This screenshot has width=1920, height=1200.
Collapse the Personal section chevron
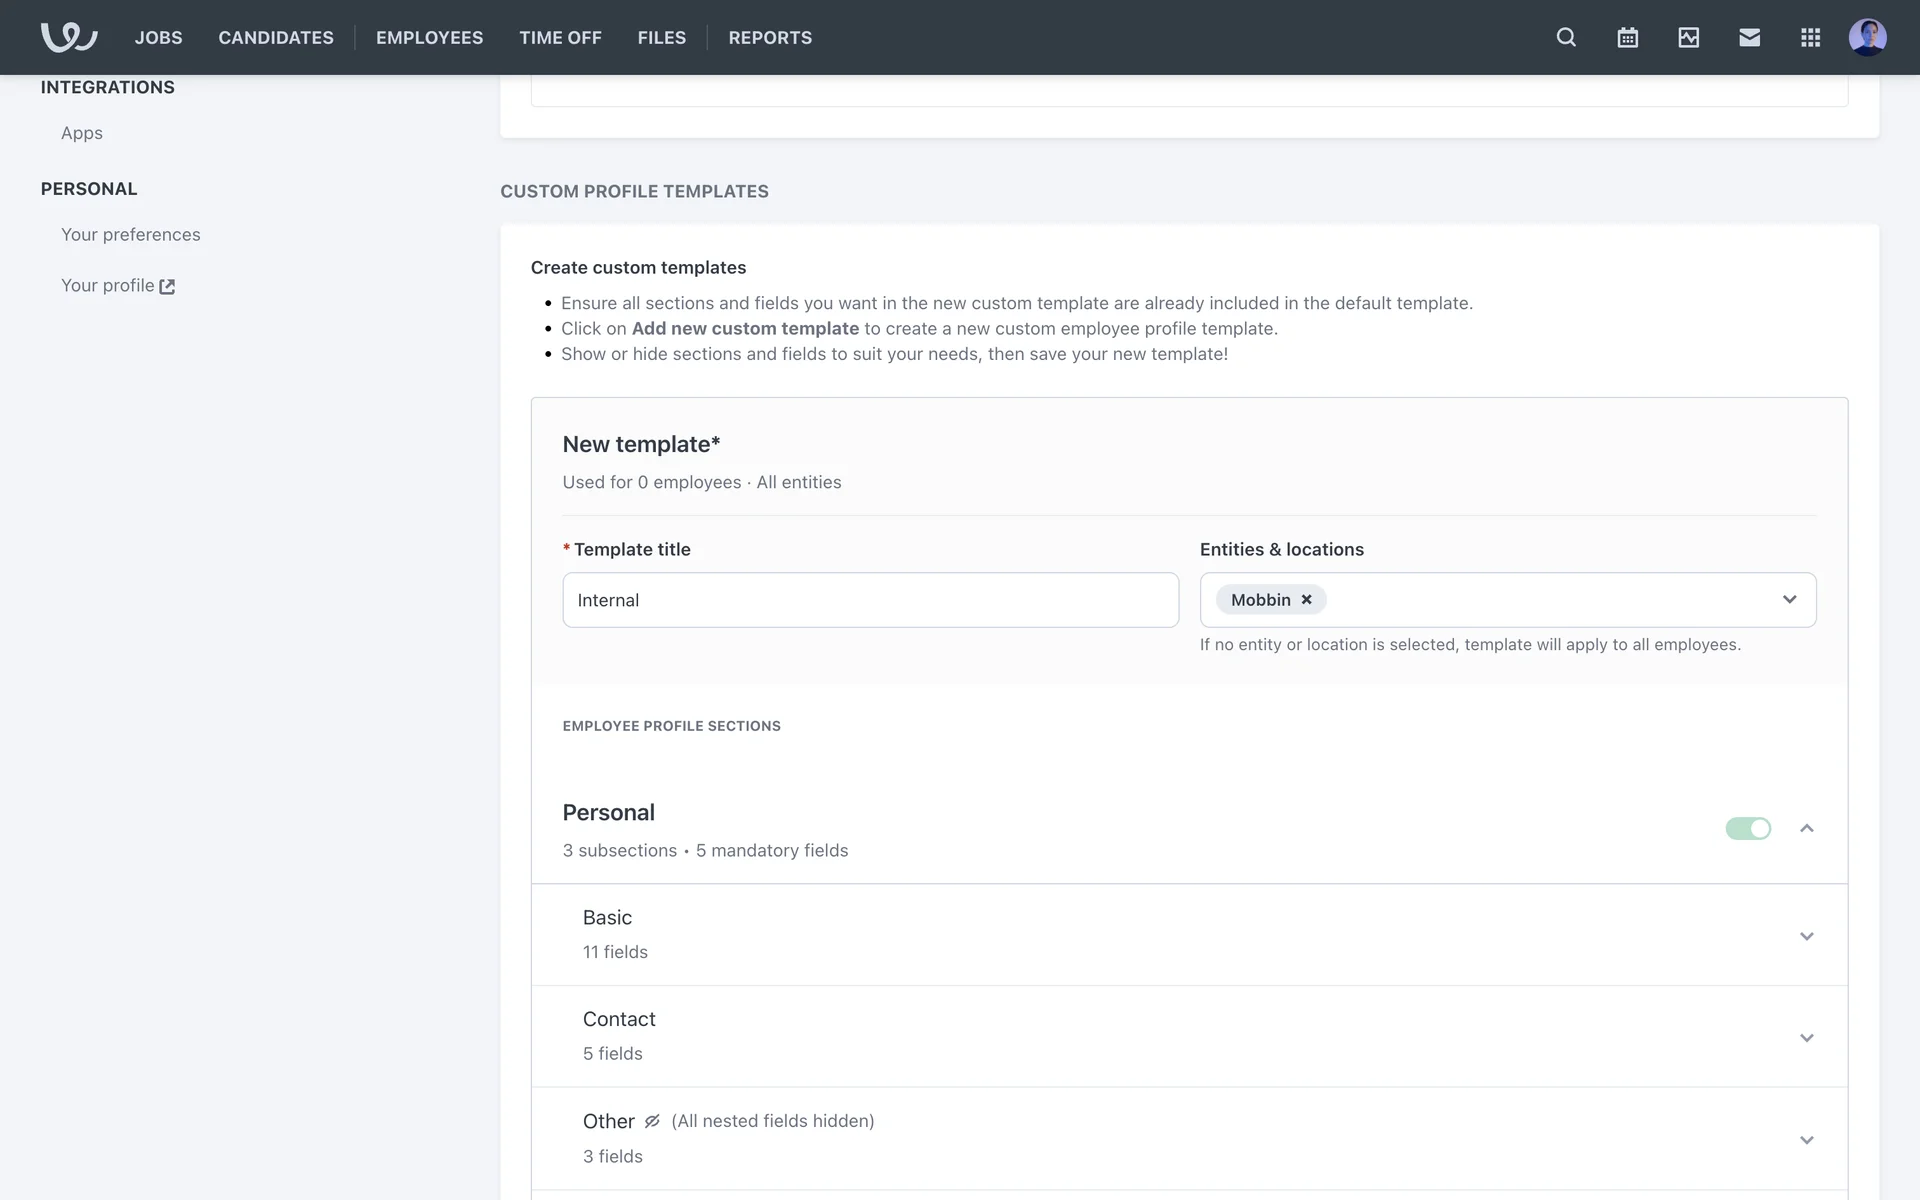(x=1806, y=828)
